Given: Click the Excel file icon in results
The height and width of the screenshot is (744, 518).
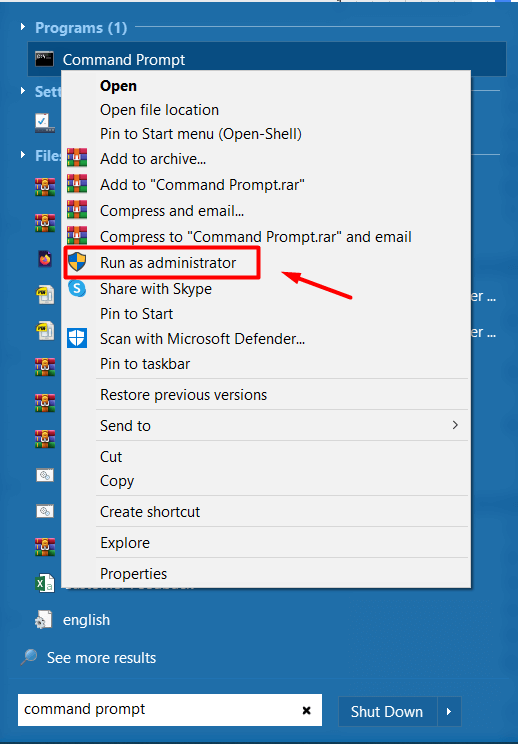Looking at the screenshot, I should 45,583.
